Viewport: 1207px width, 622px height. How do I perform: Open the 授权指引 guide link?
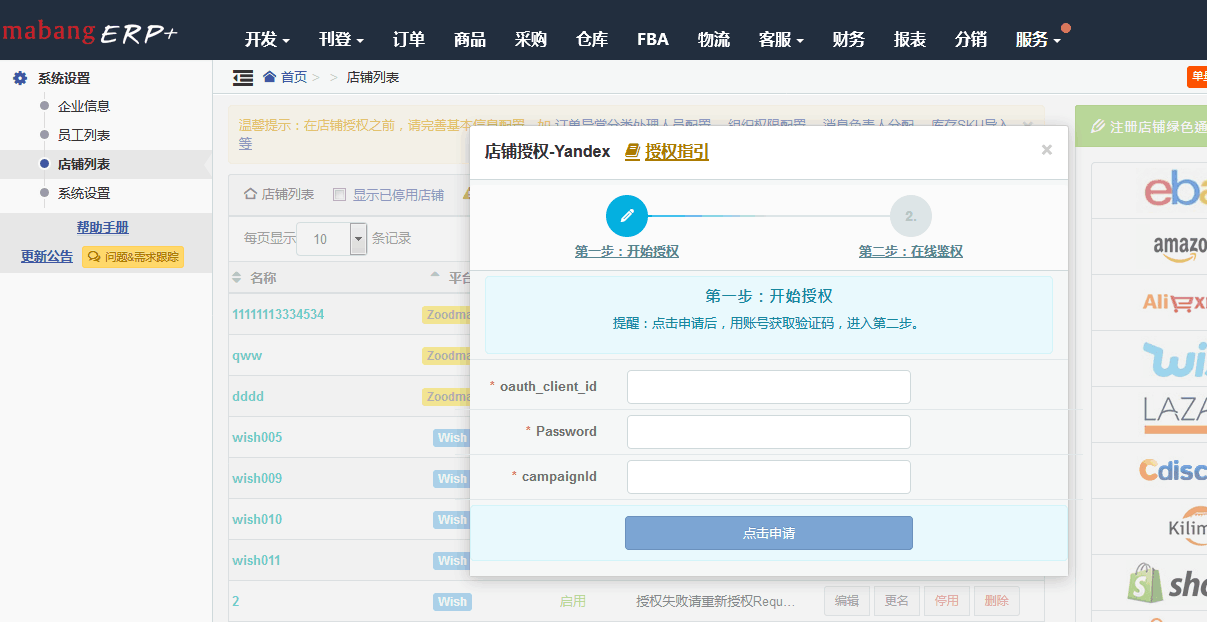pyautogui.click(x=677, y=151)
